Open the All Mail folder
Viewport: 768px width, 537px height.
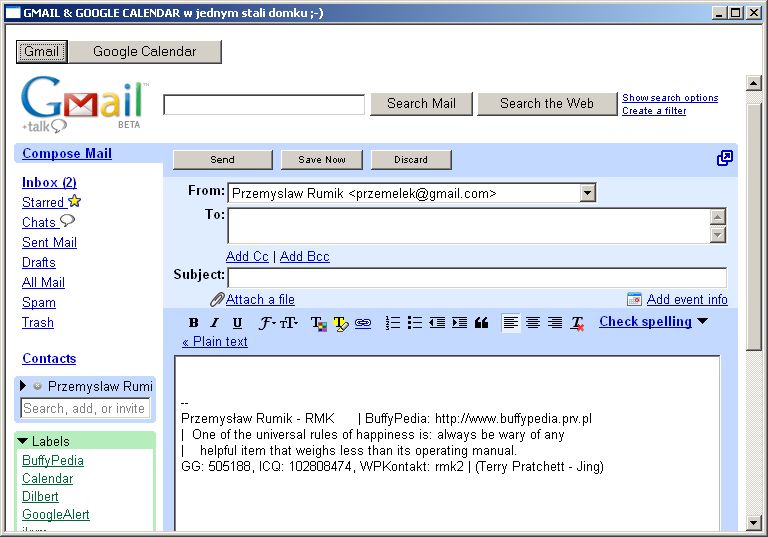coord(43,282)
